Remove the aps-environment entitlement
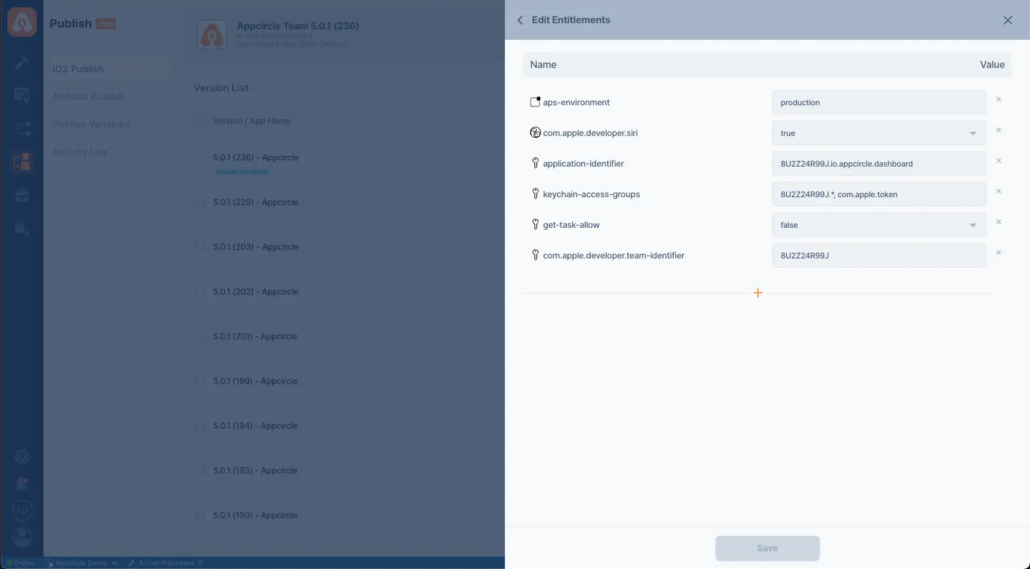Viewport: 1030px width, 569px height. (x=998, y=100)
